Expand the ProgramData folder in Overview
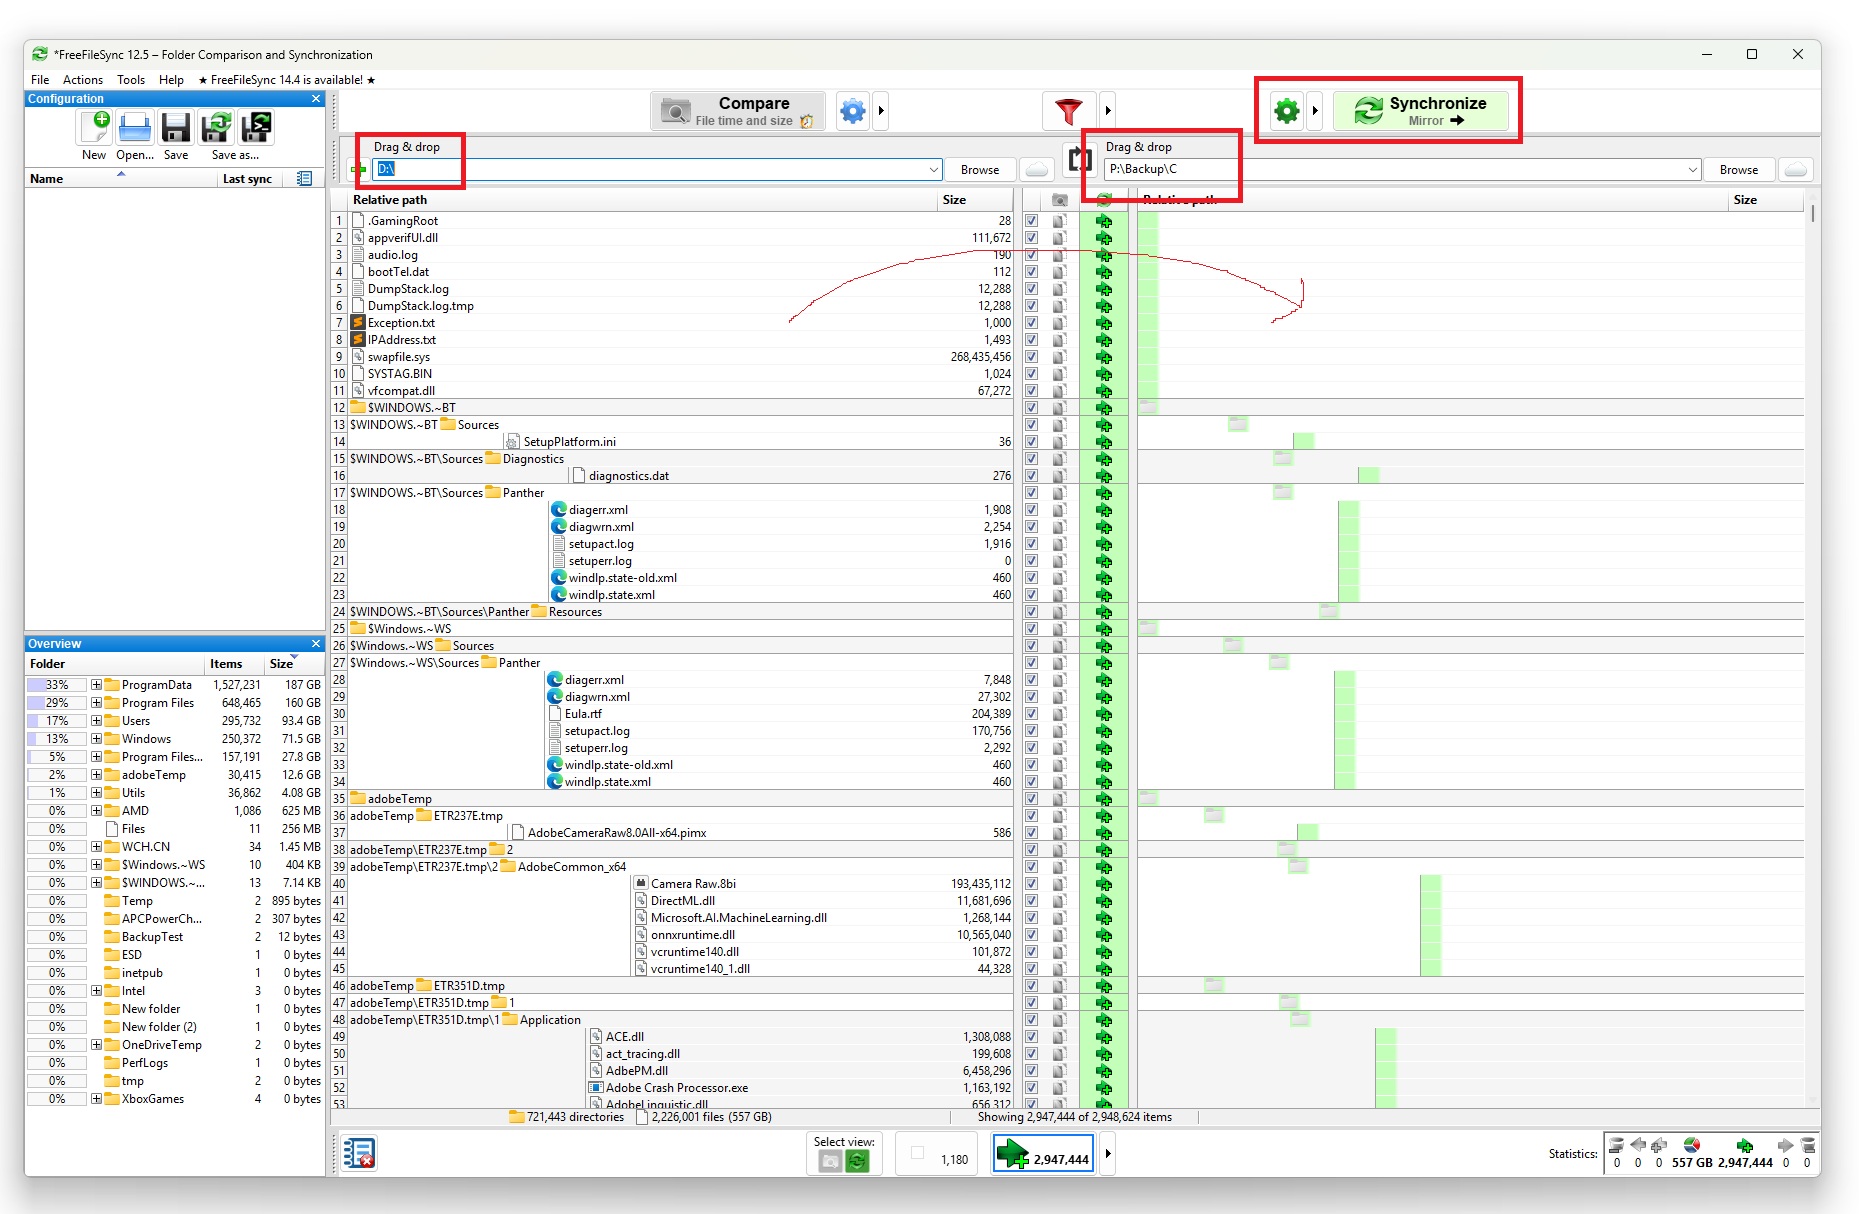This screenshot has height=1214, width=1859. click(x=94, y=685)
